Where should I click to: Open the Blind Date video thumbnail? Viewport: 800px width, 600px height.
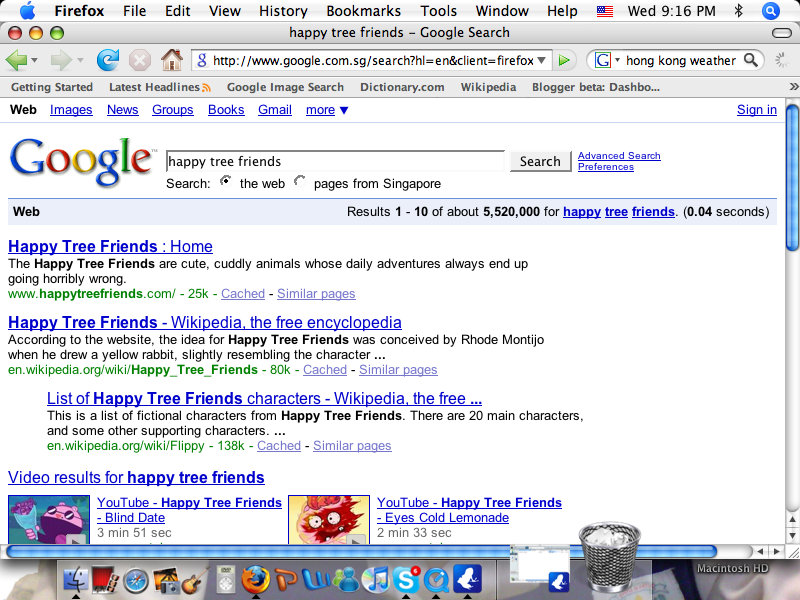click(49, 519)
